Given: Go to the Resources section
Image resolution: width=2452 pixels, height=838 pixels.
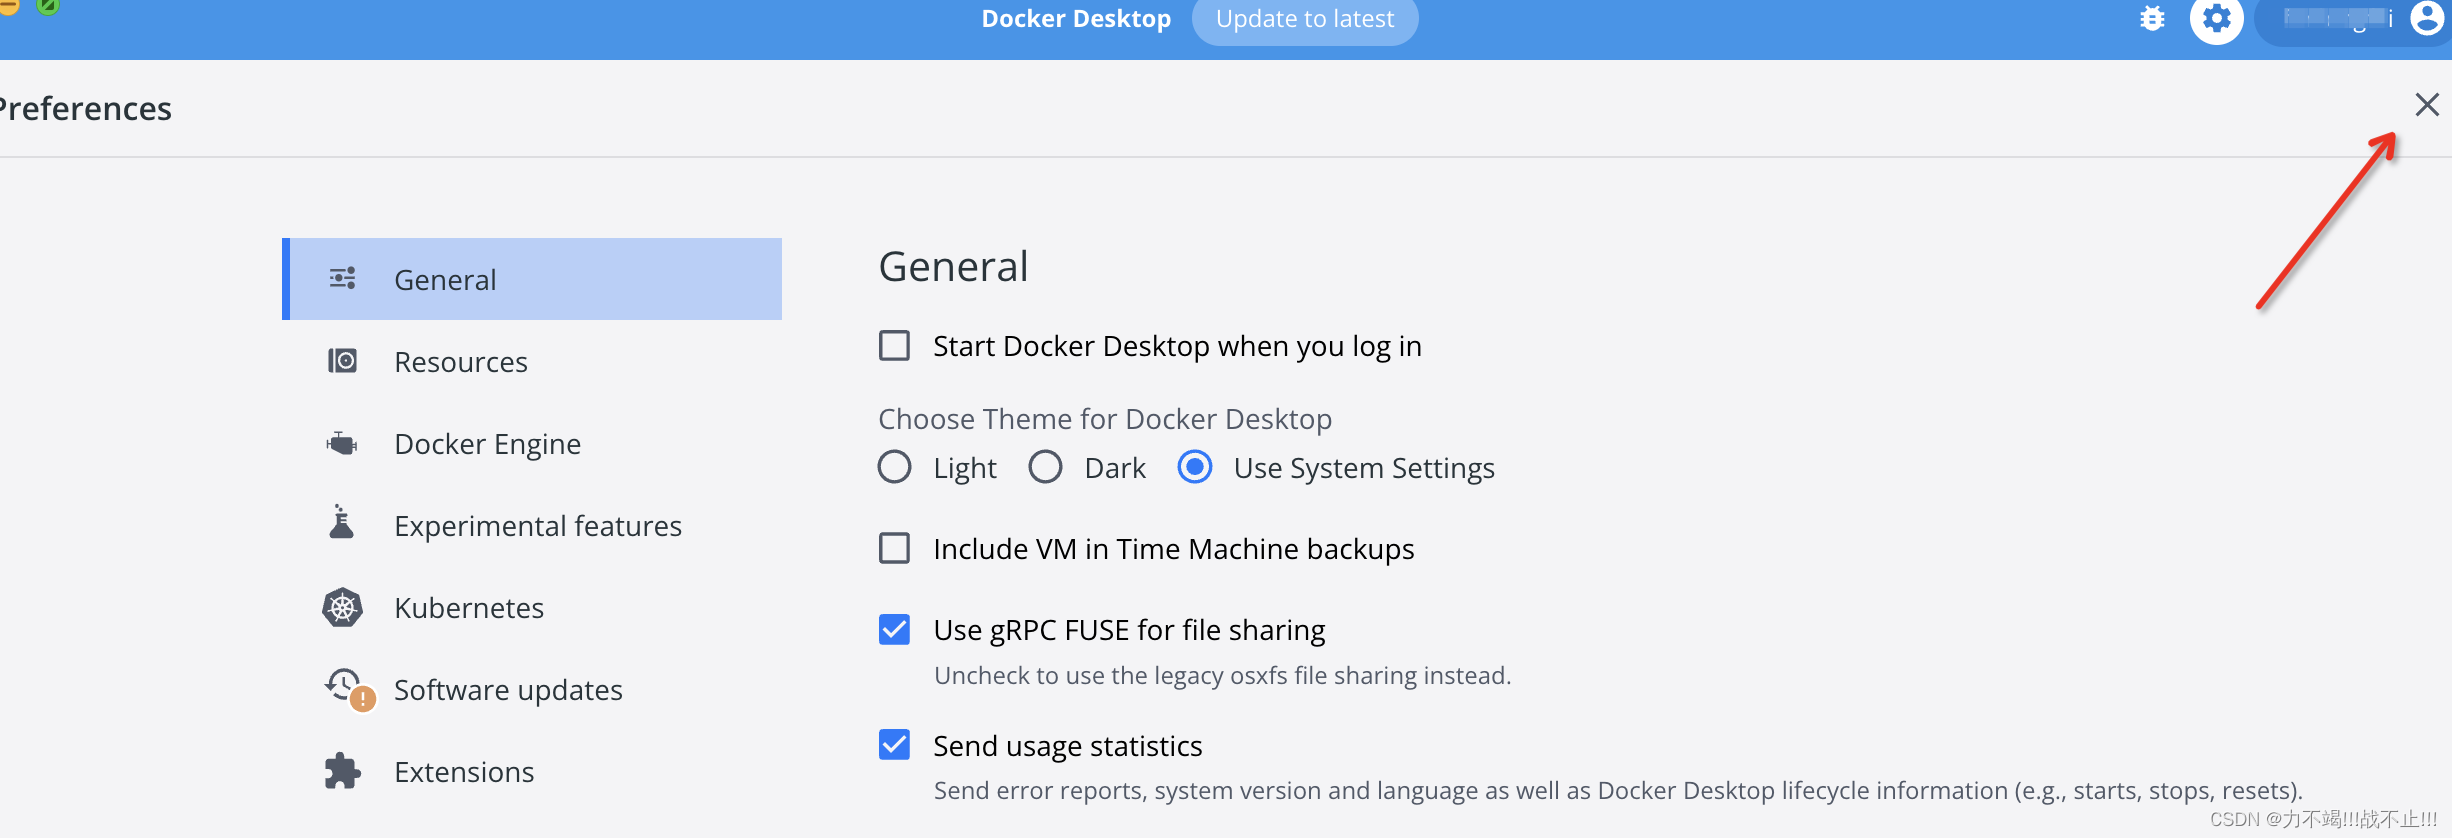Looking at the screenshot, I should pyautogui.click(x=532, y=361).
